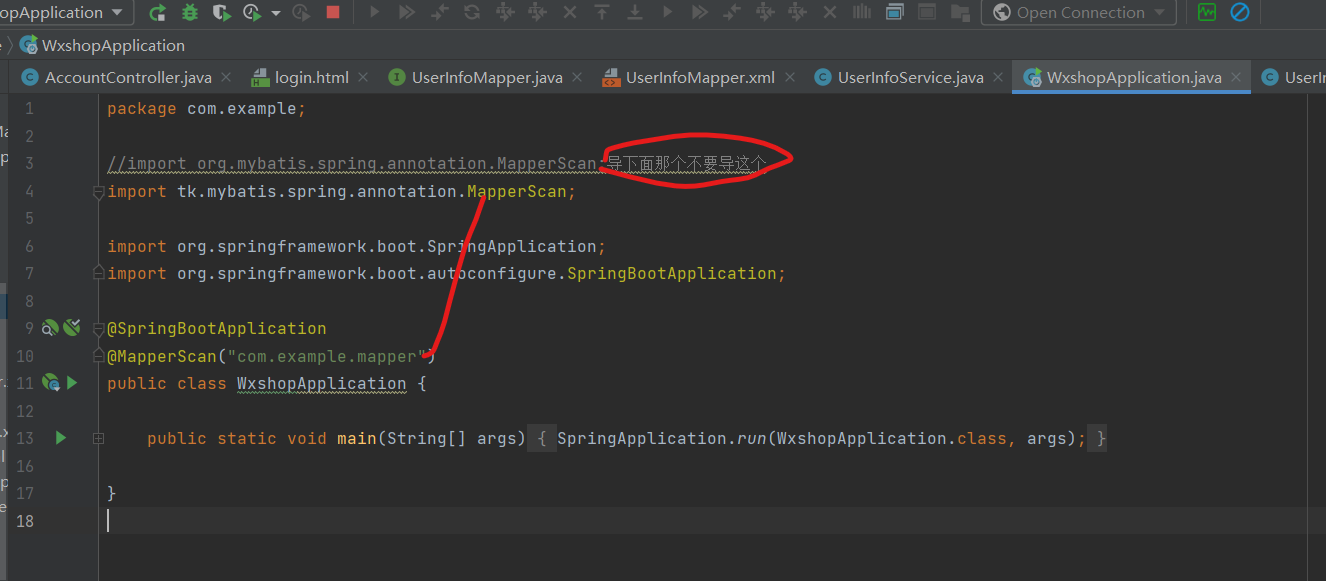Close the AccountController.java tab

[x=226, y=77]
